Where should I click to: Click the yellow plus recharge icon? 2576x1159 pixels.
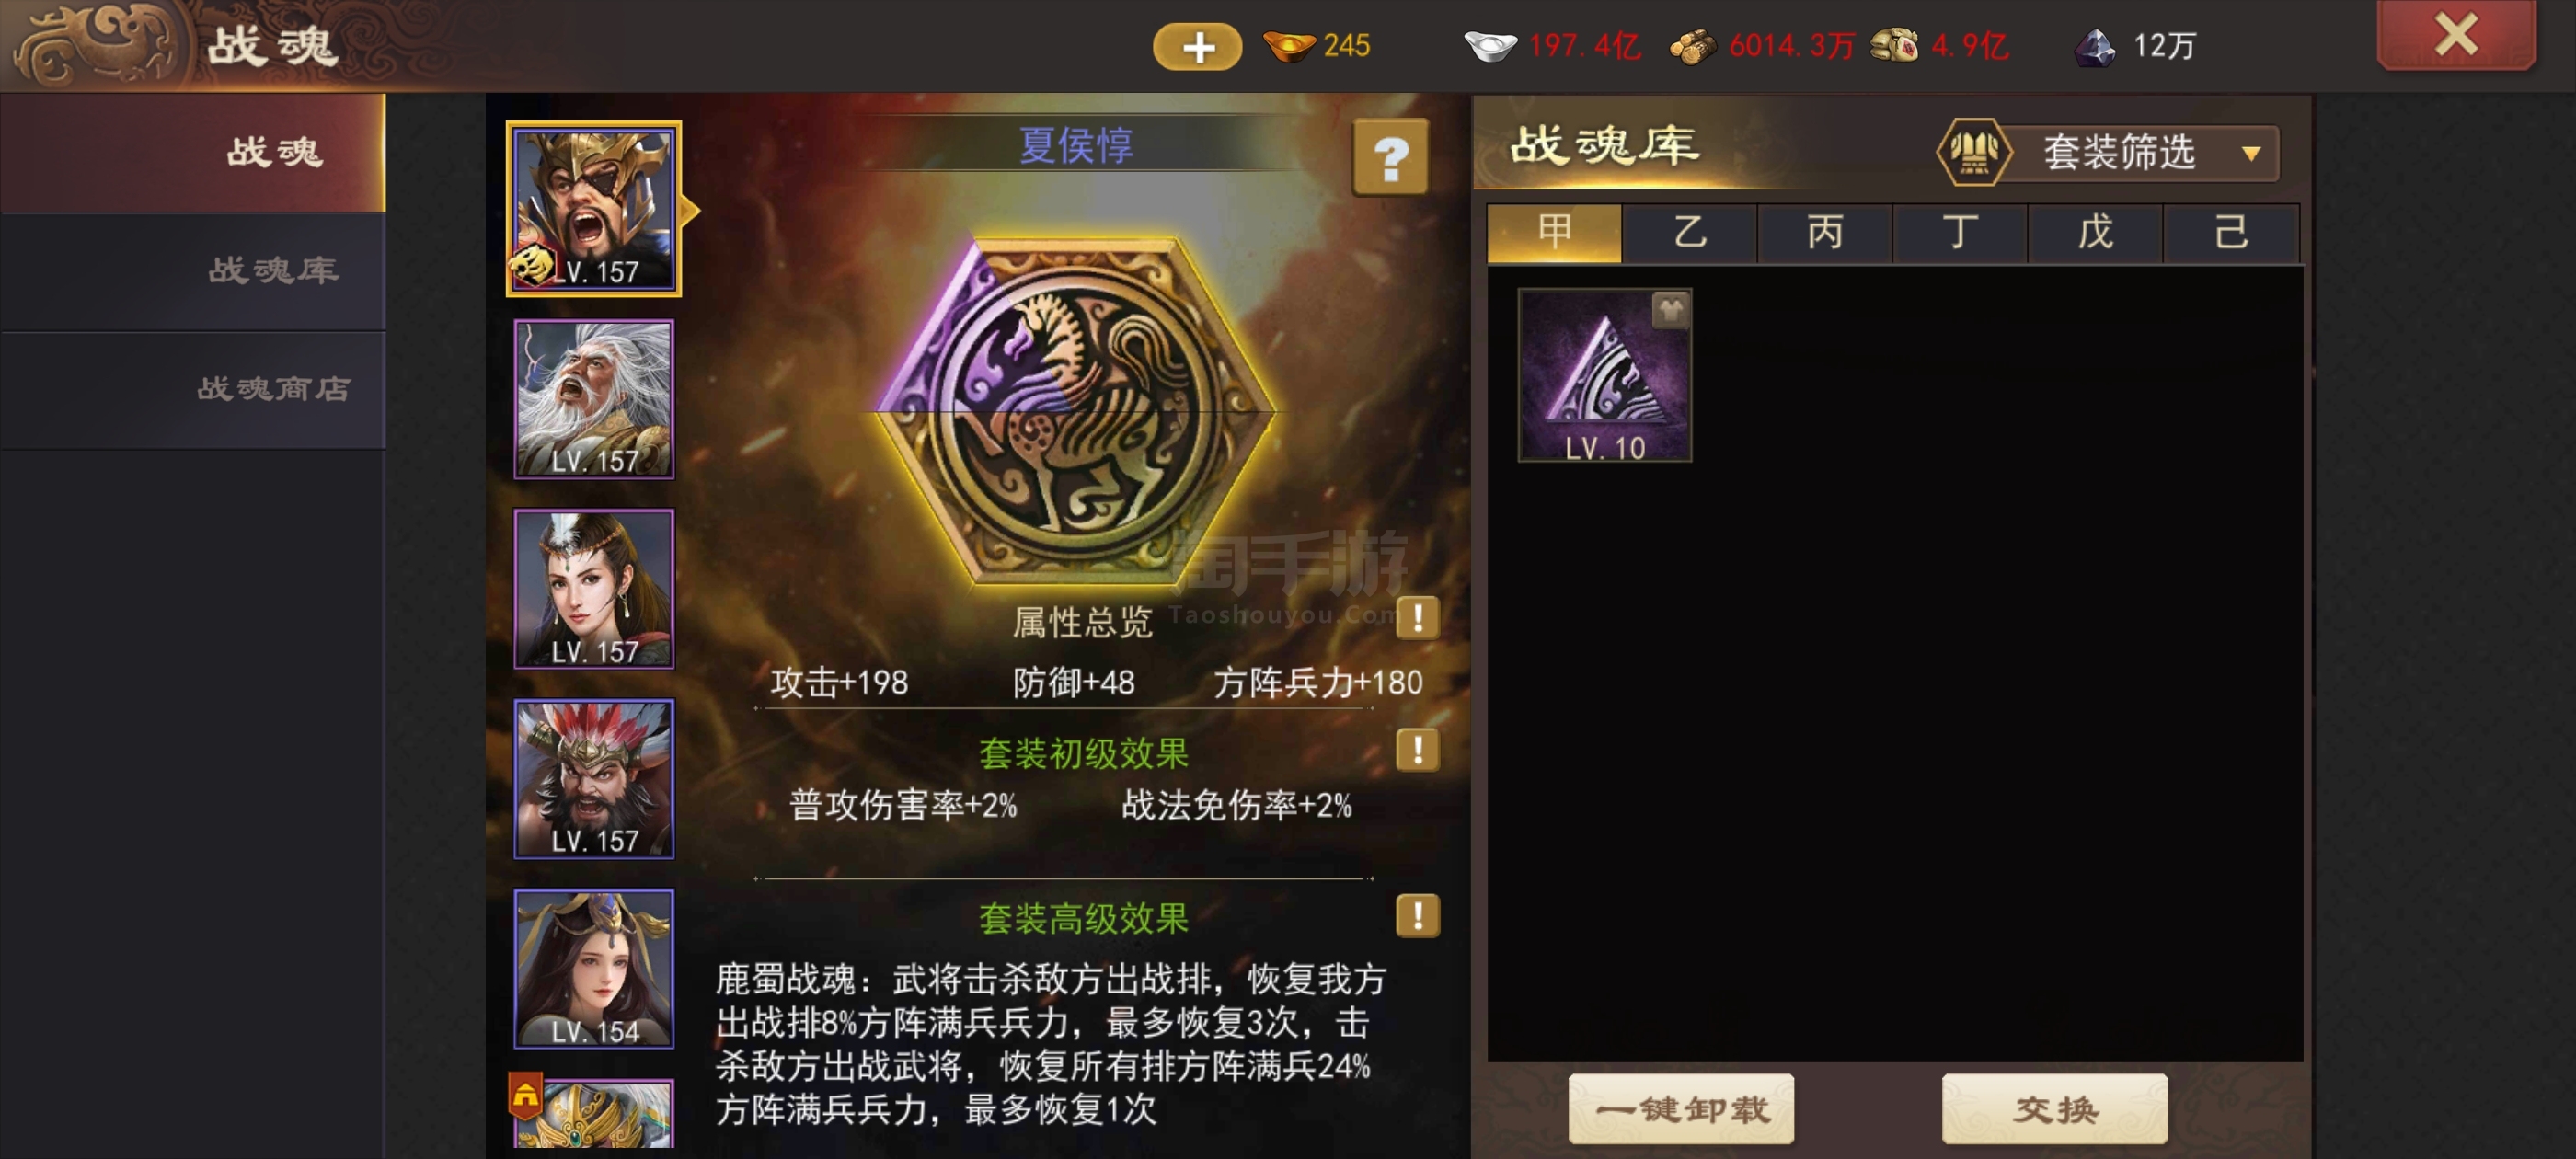tap(1197, 47)
